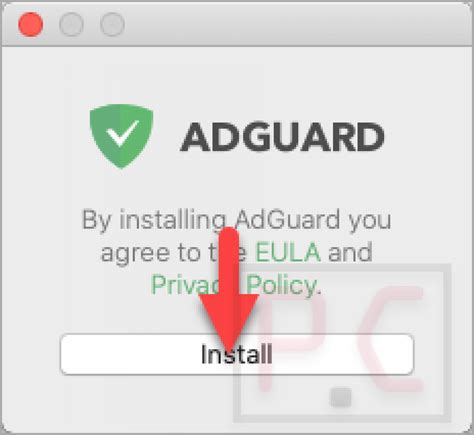Click the installer window title bar

click(x=237, y=24)
